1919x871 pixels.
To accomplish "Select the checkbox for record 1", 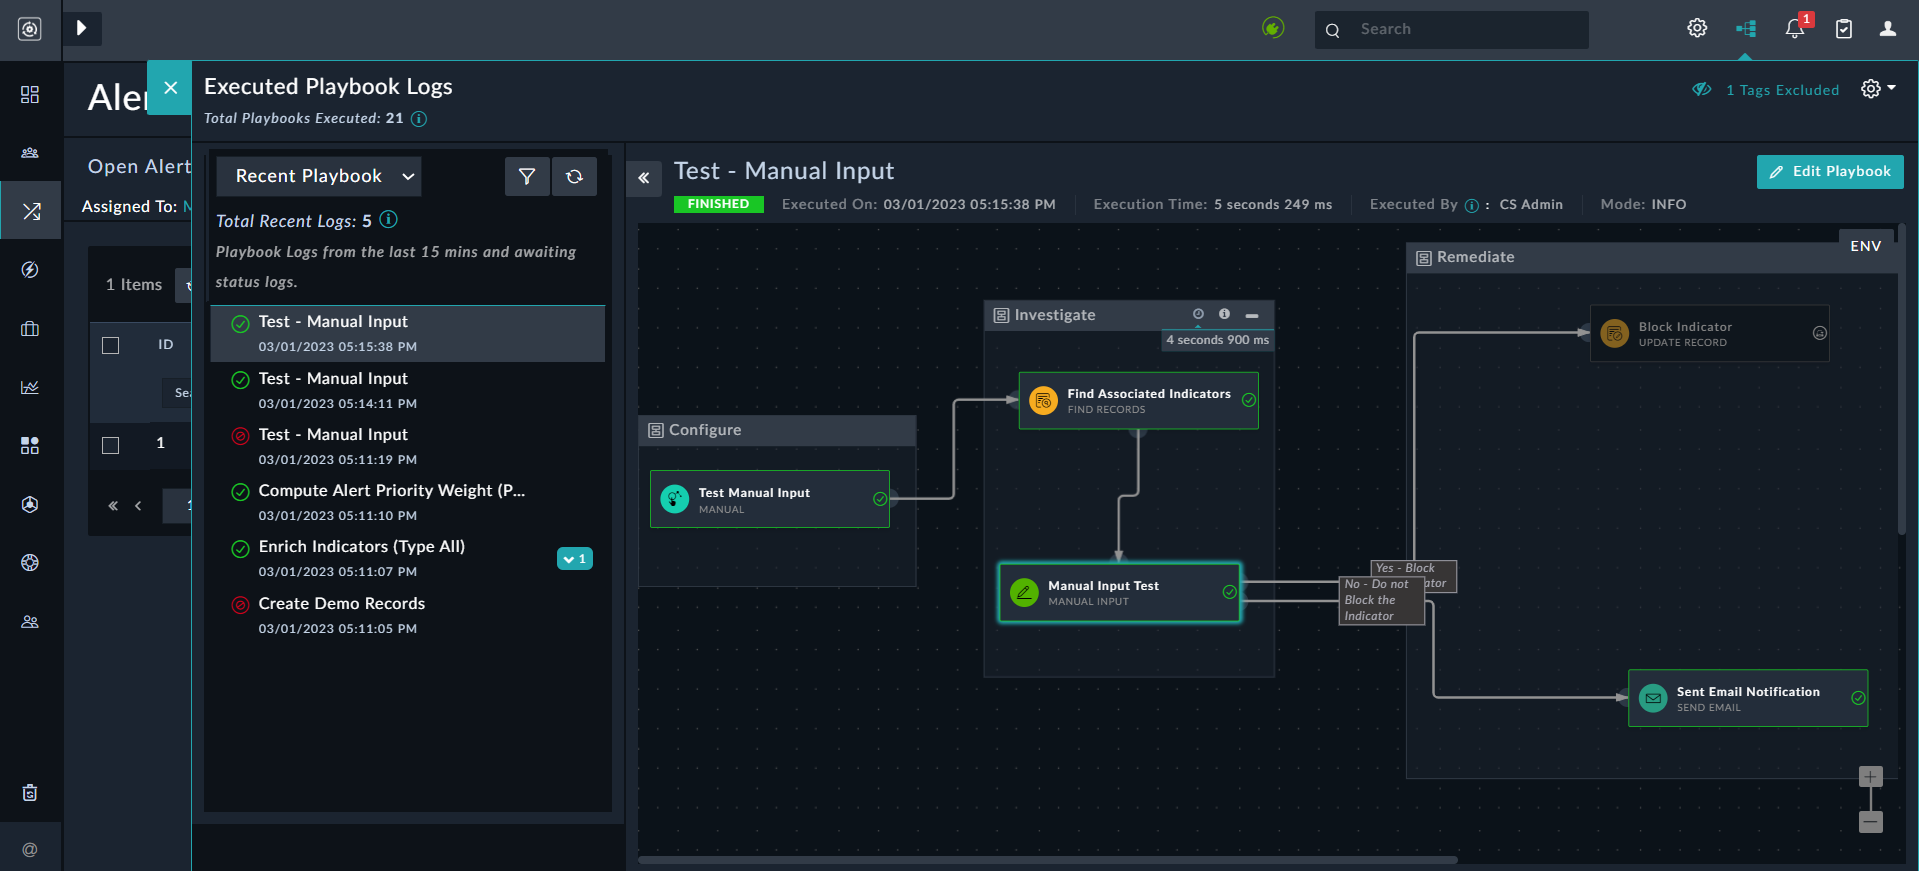I will coord(111,445).
